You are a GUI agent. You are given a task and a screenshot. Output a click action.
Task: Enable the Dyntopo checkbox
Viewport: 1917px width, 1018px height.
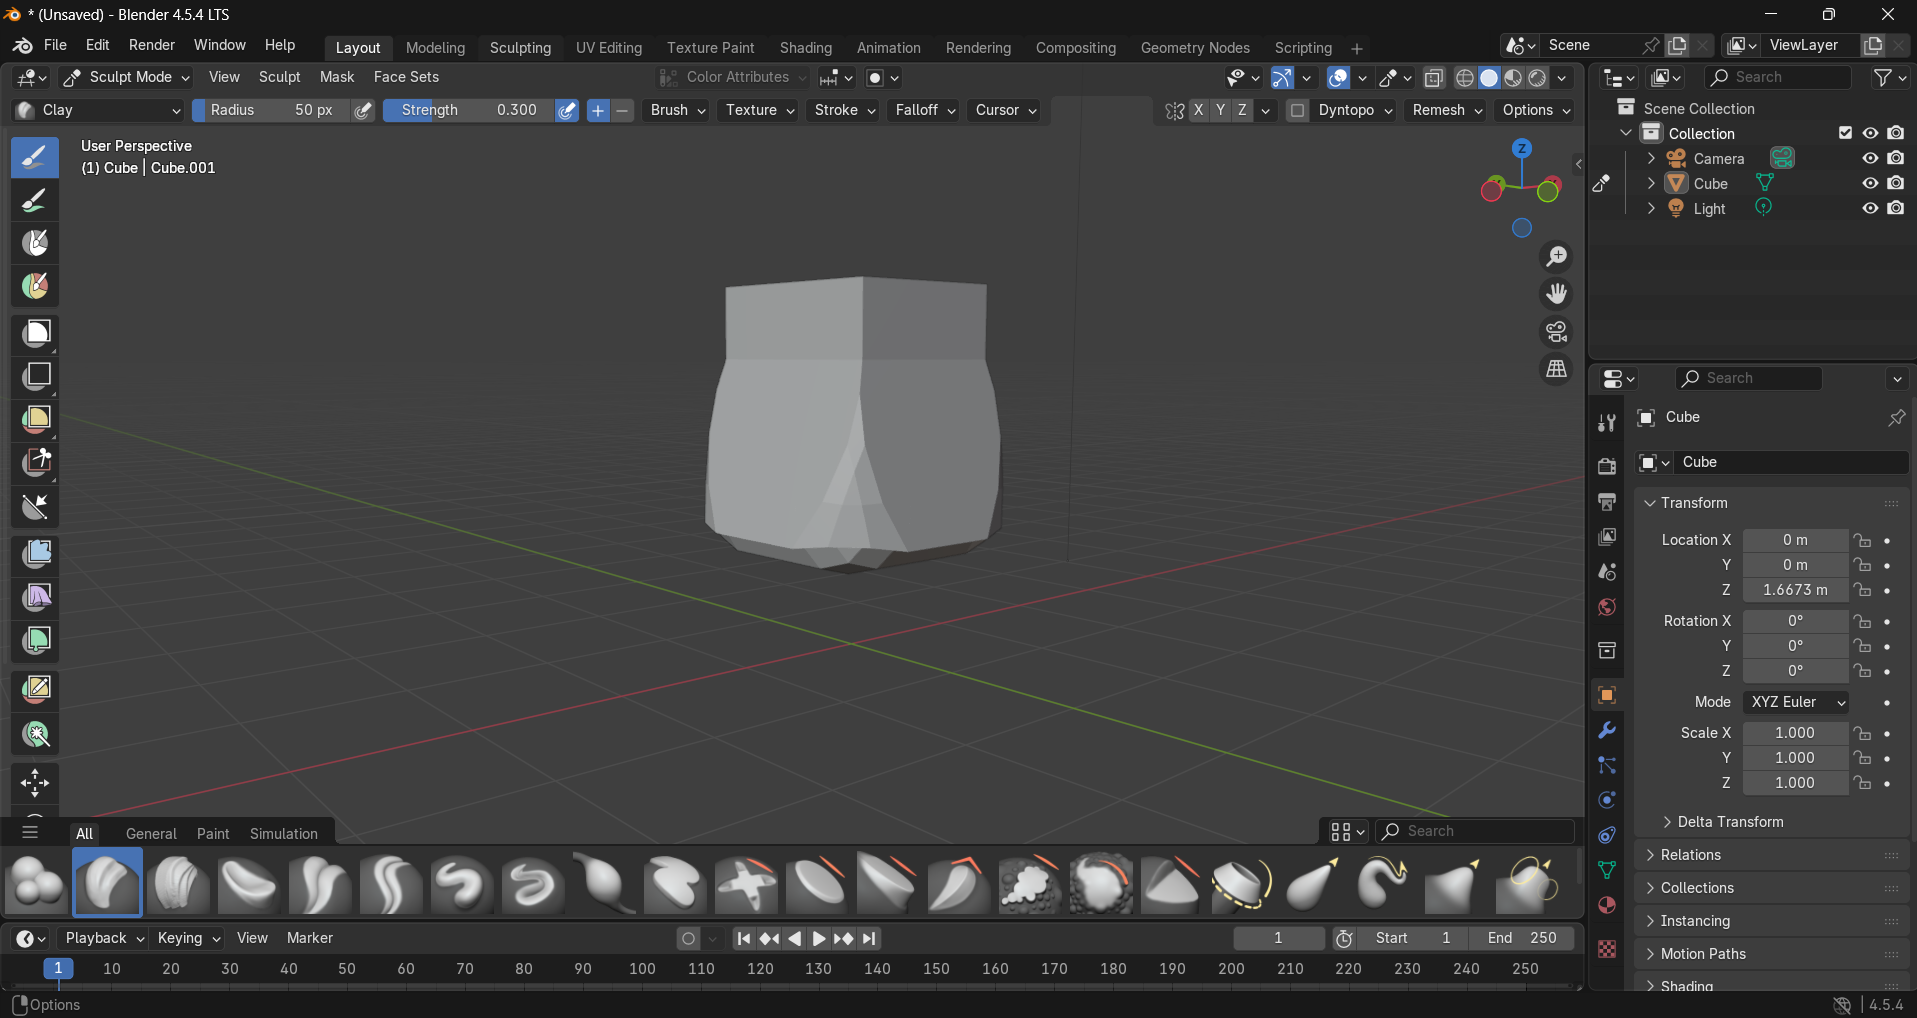tap(1297, 110)
